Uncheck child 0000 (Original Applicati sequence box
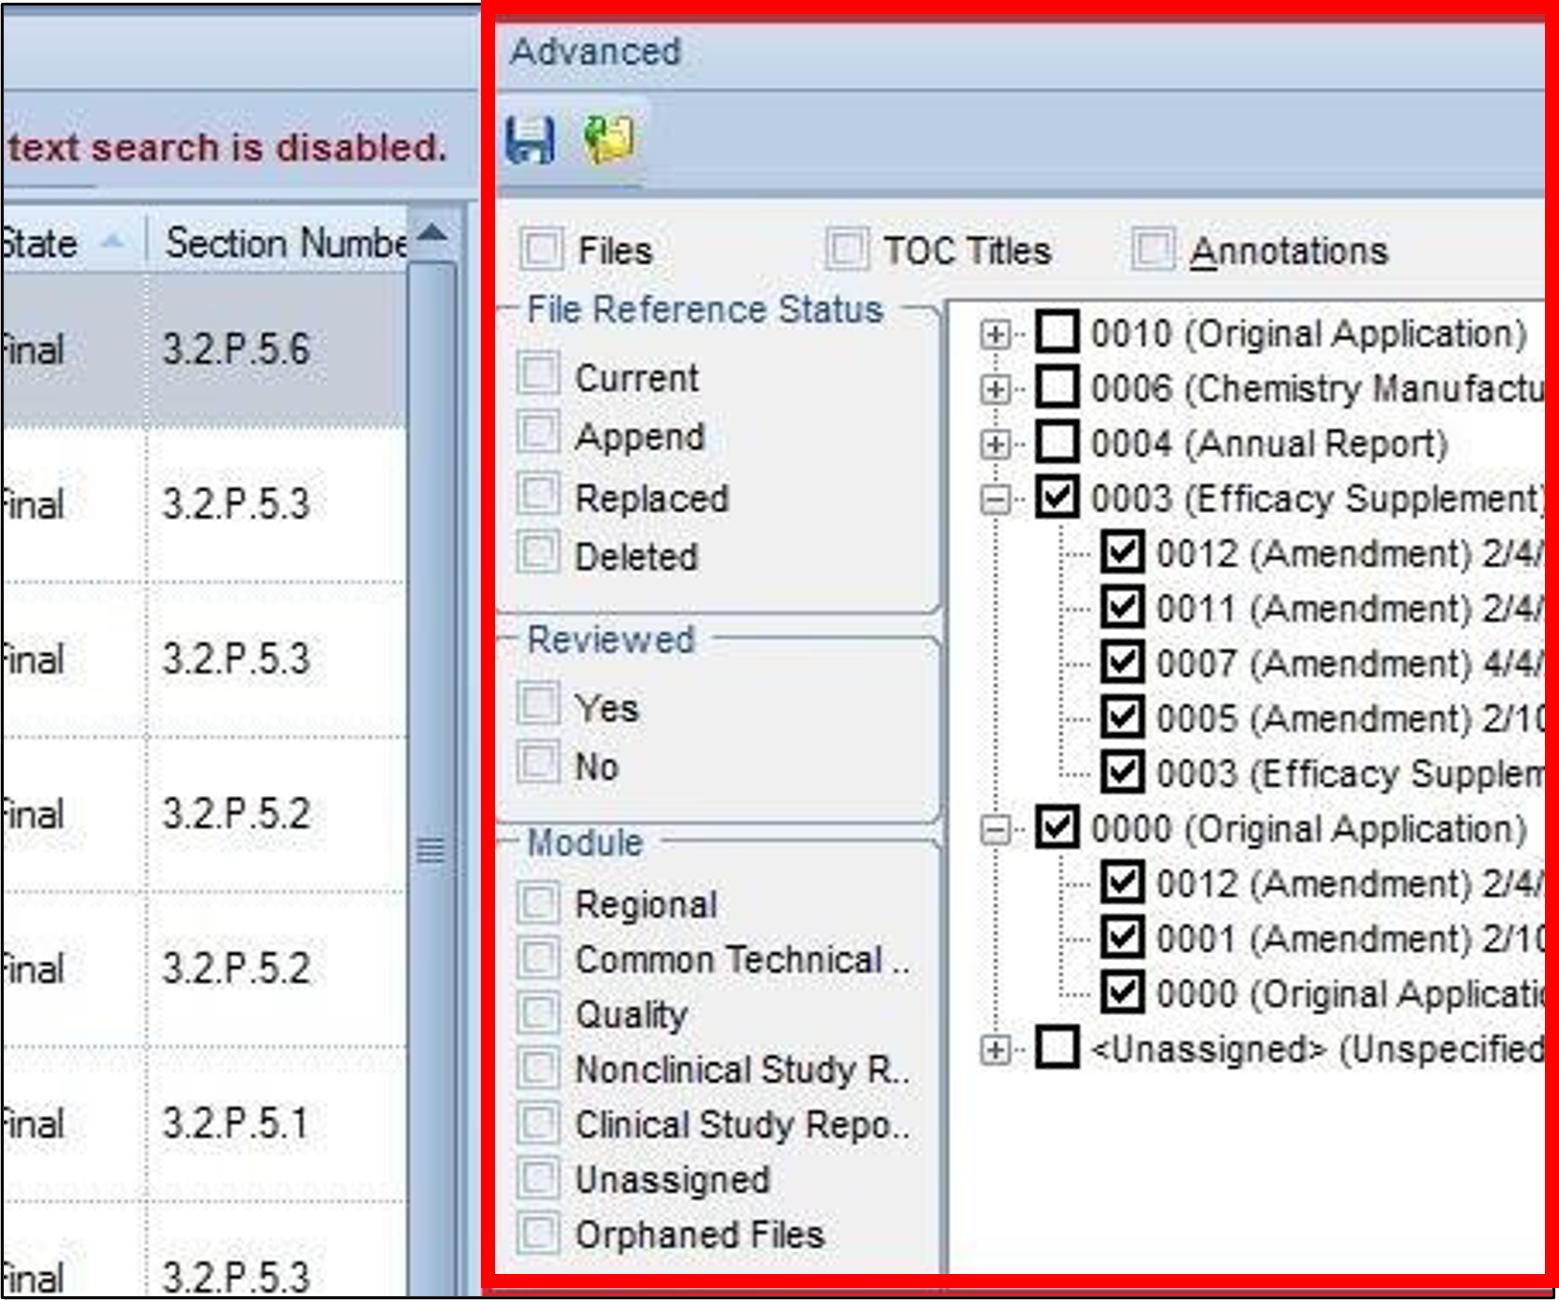 (x=1123, y=992)
